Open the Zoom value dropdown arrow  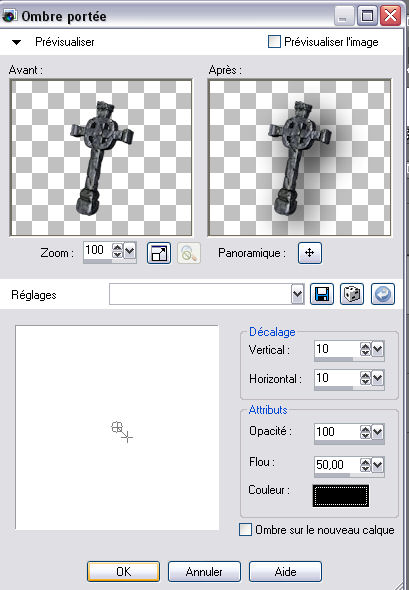(129, 251)
